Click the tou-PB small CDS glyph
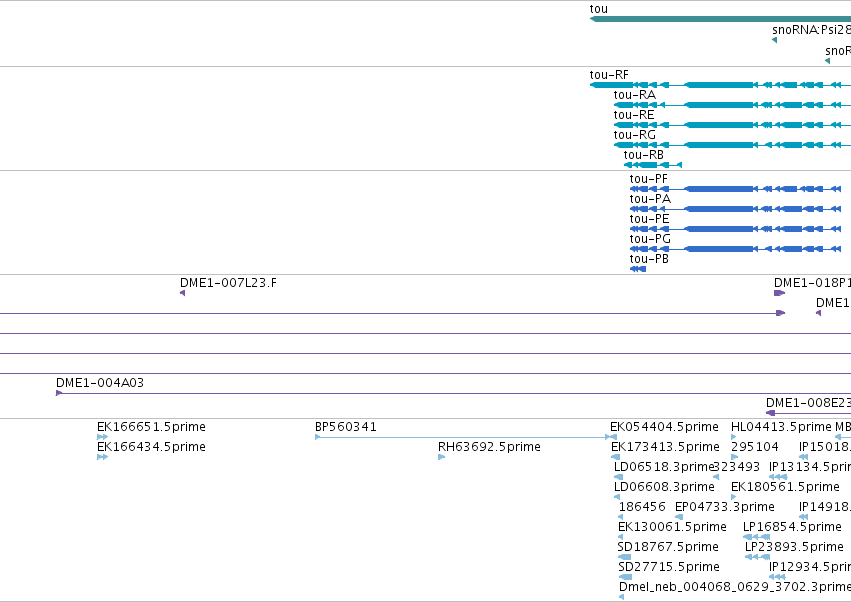This screenshot has width=851, height=602. 638,269
